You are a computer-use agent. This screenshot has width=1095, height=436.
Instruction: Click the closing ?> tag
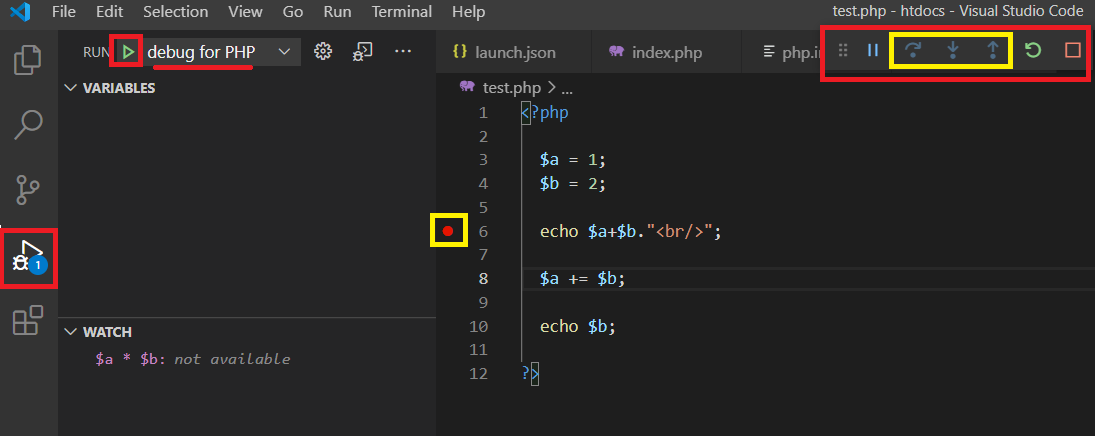(531, 375)
